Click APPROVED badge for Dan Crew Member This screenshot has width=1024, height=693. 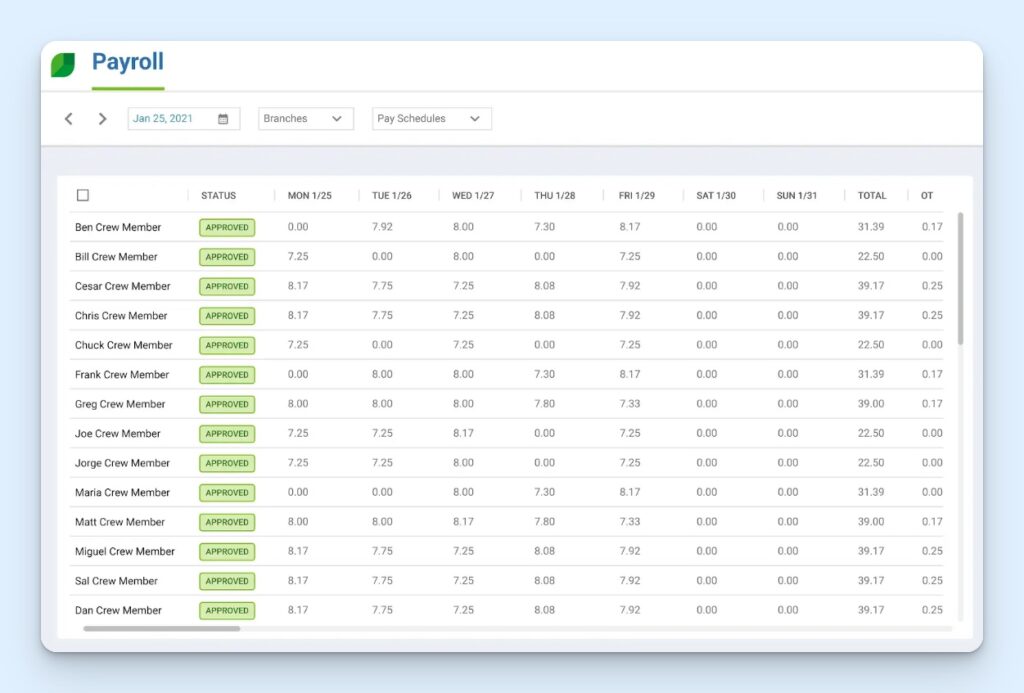point(227,610)
